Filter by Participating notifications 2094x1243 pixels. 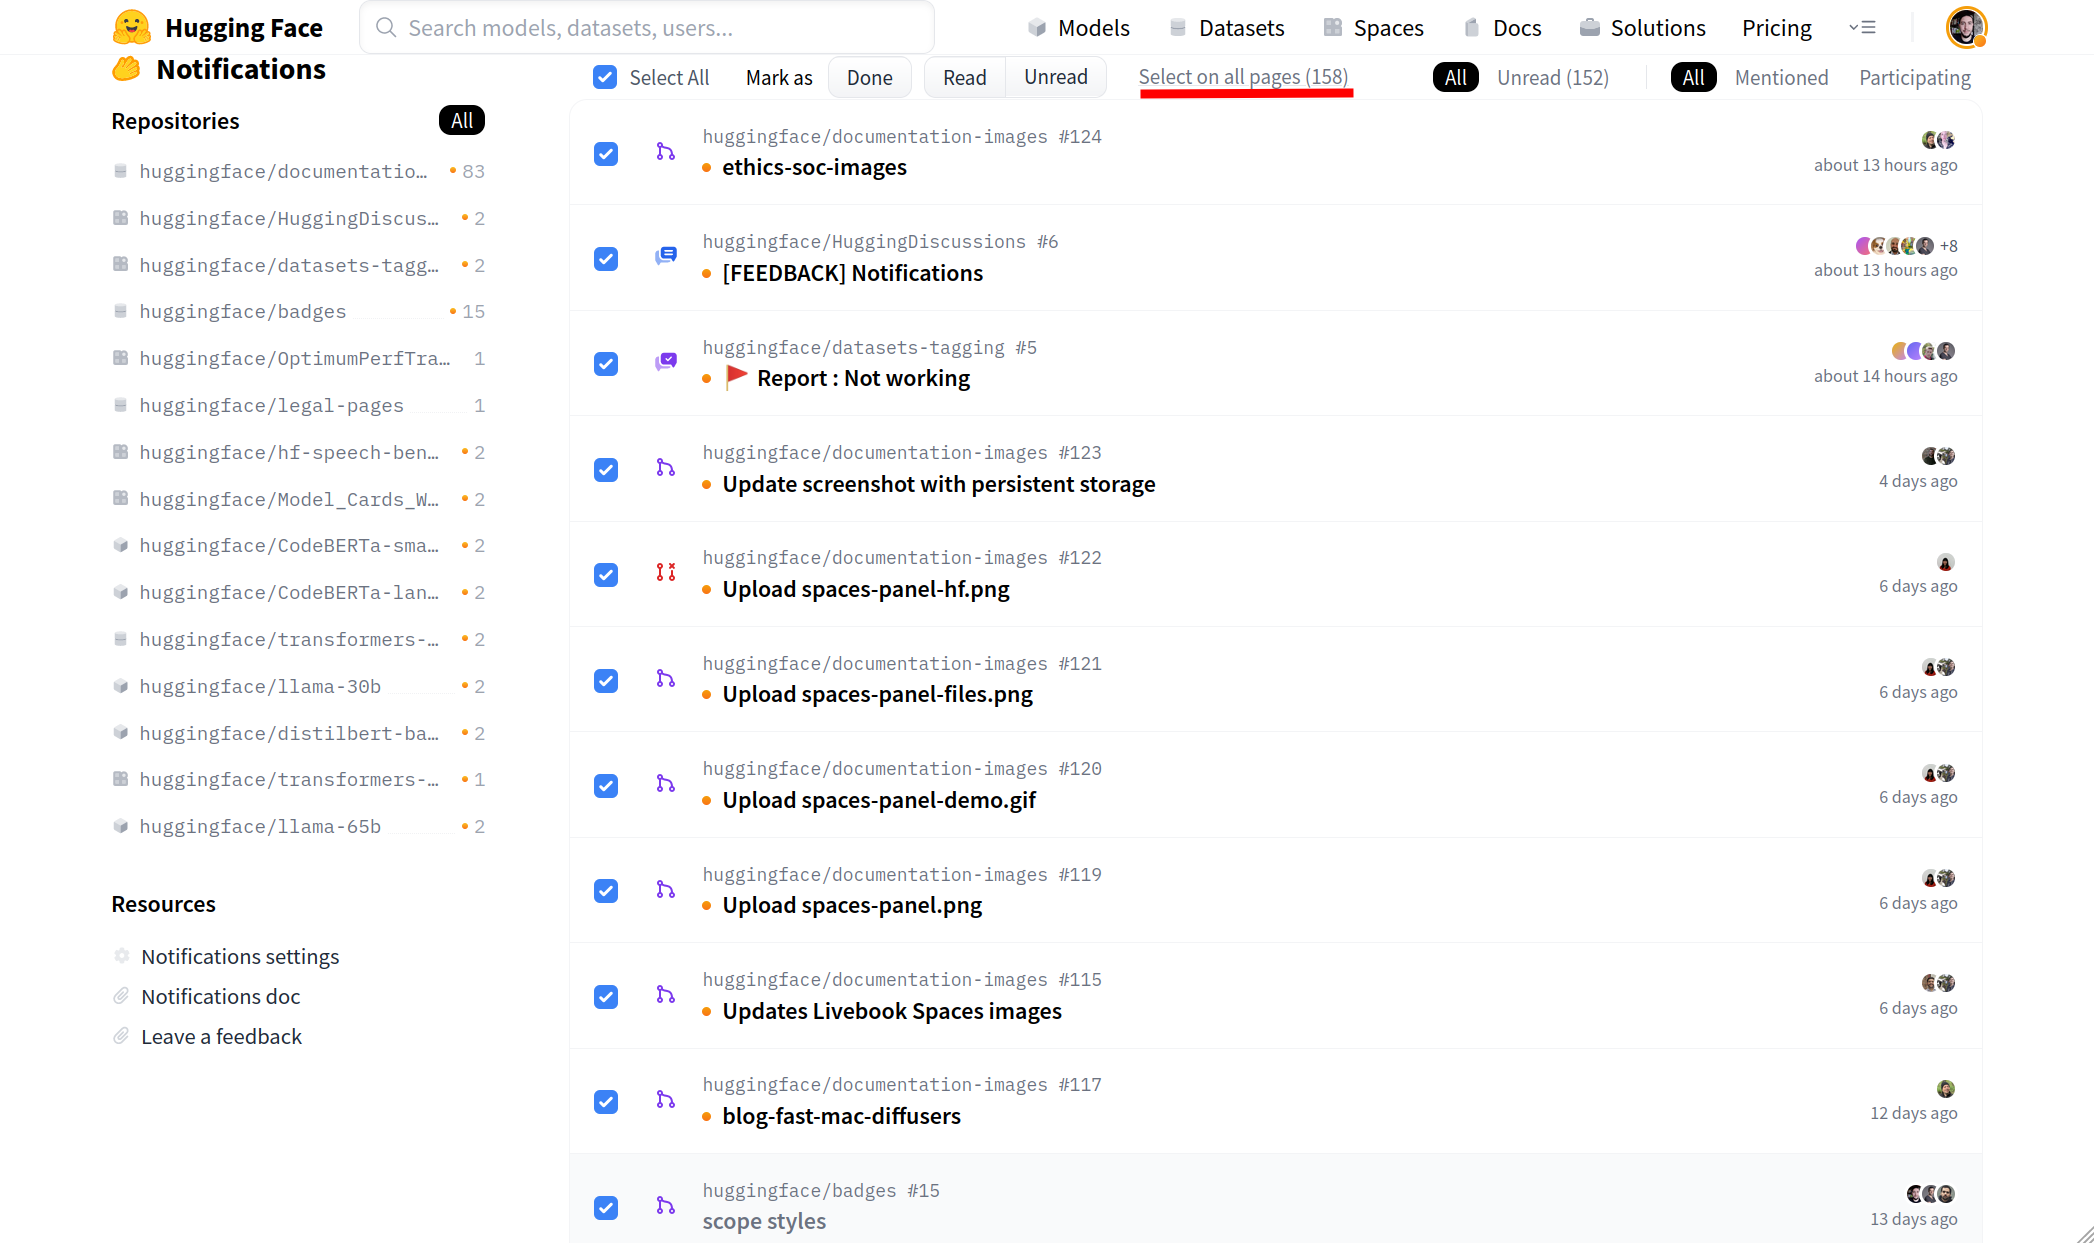coord(1914,78)
